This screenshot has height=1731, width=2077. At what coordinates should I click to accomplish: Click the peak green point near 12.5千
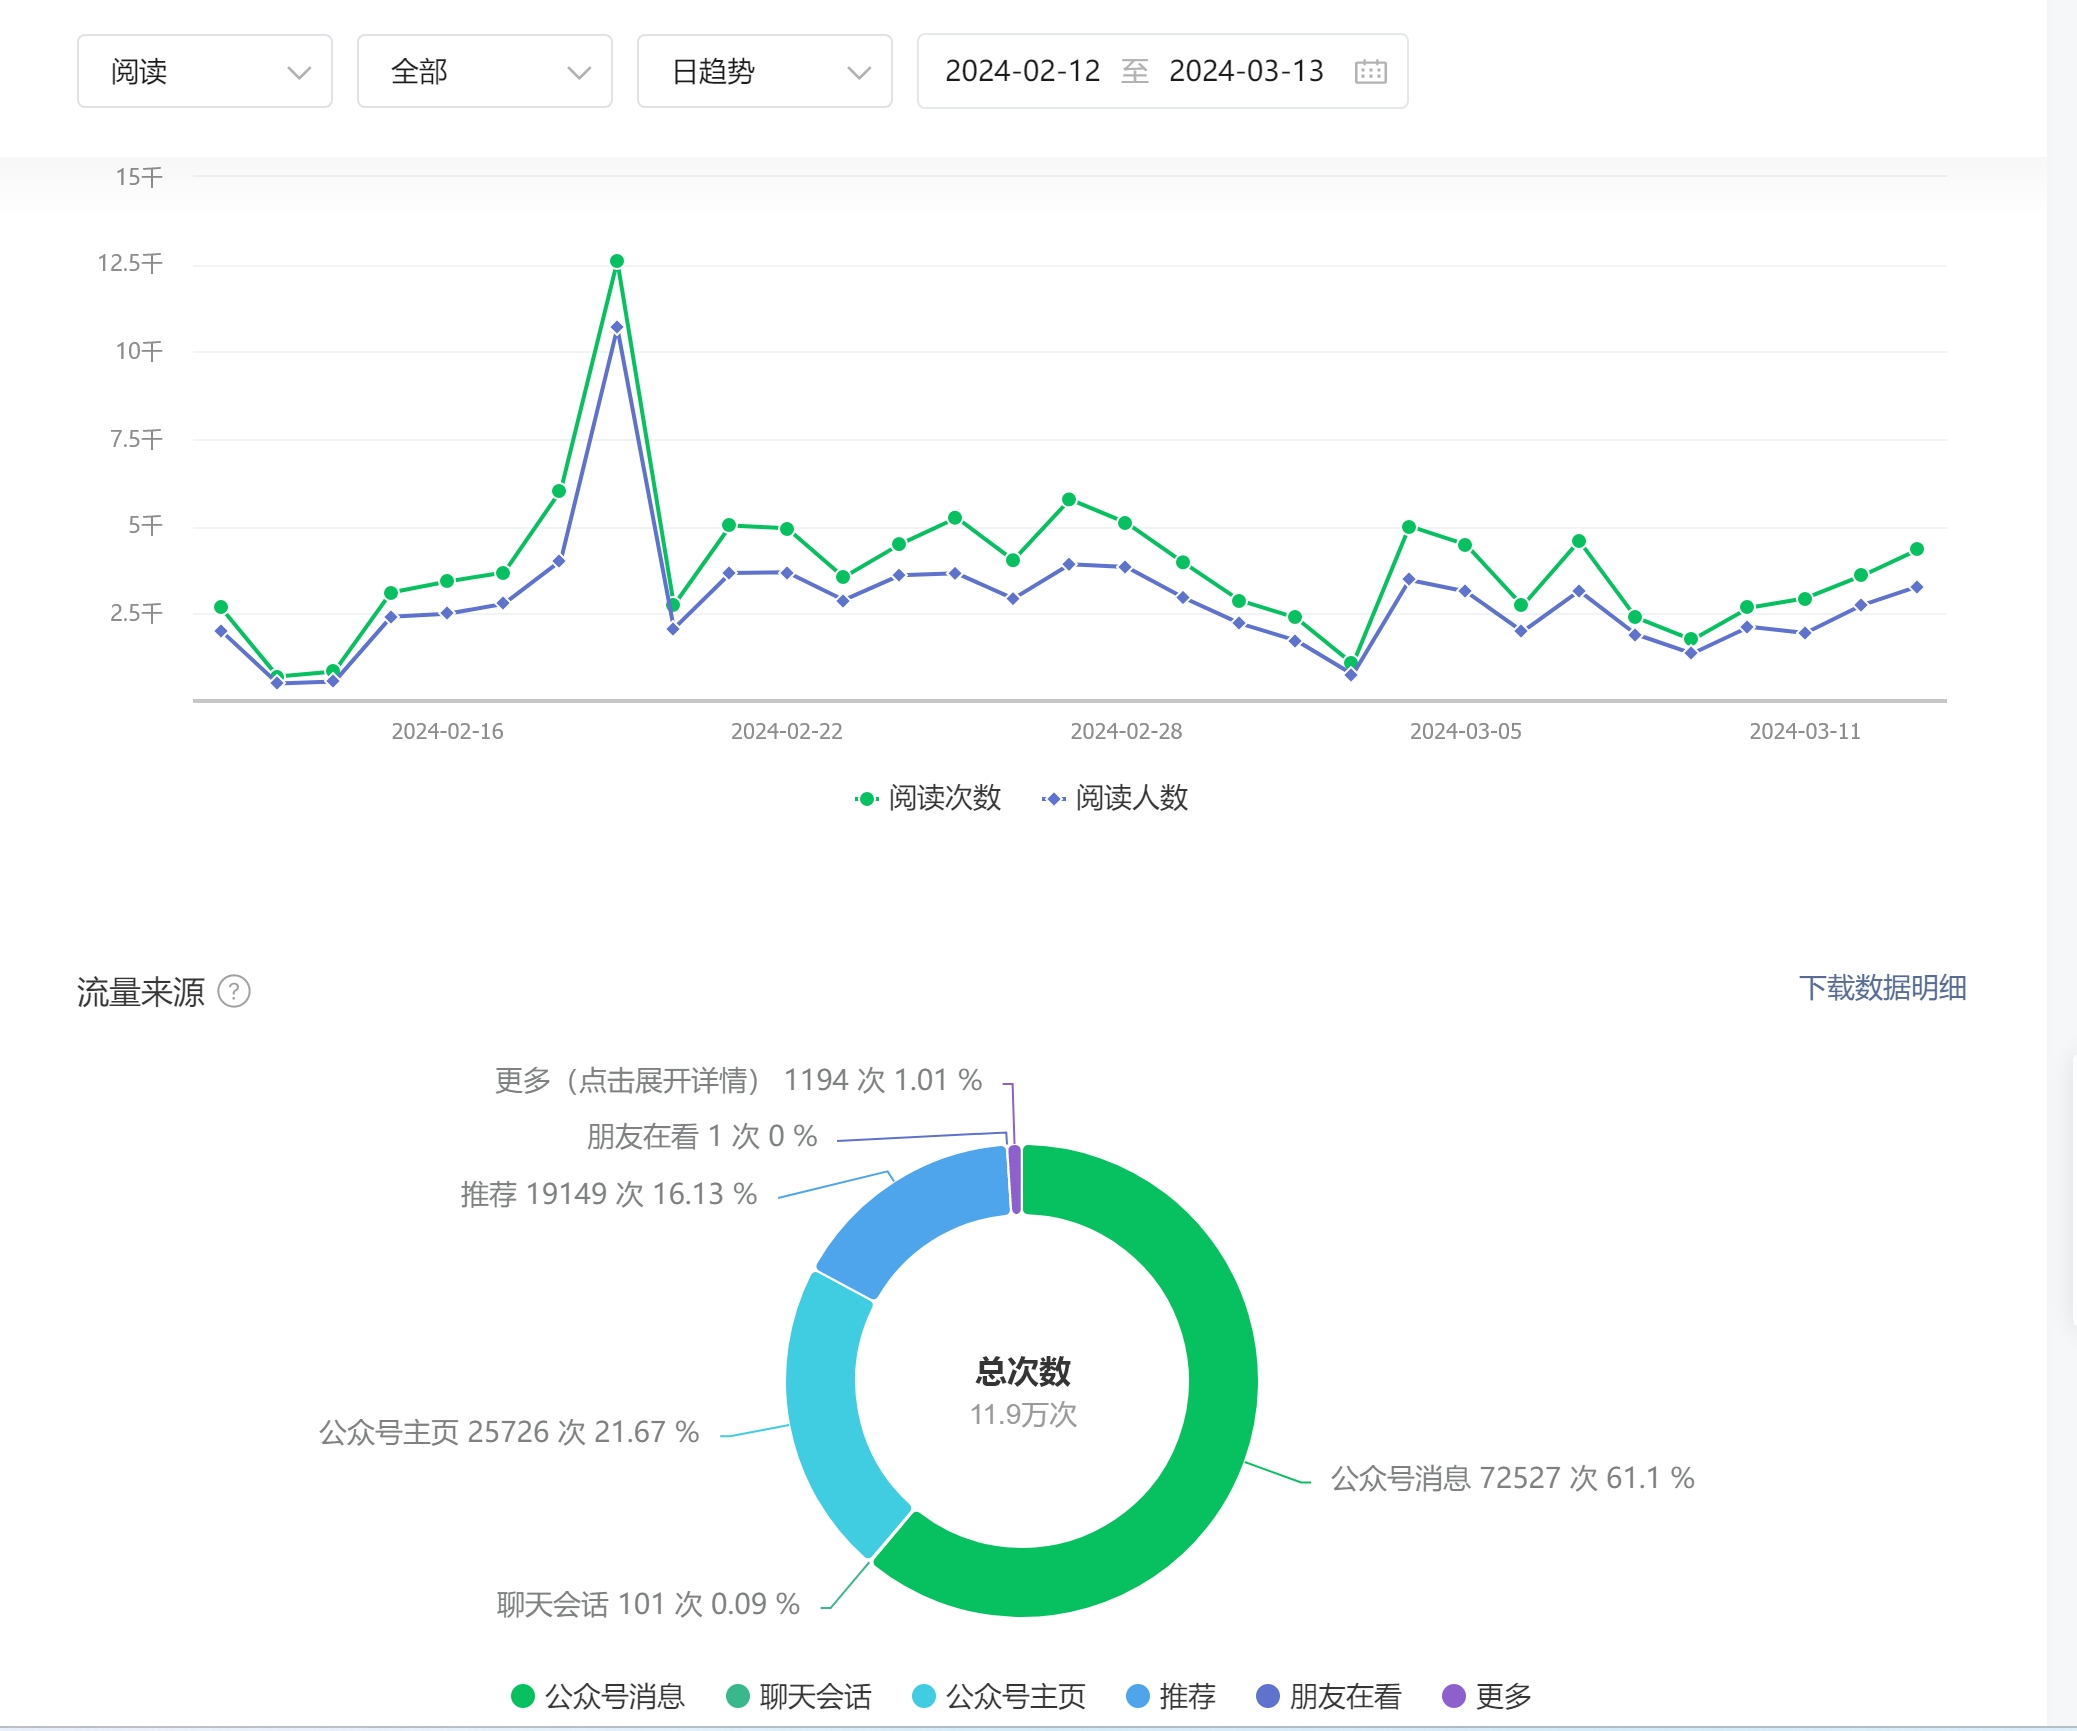617,261
